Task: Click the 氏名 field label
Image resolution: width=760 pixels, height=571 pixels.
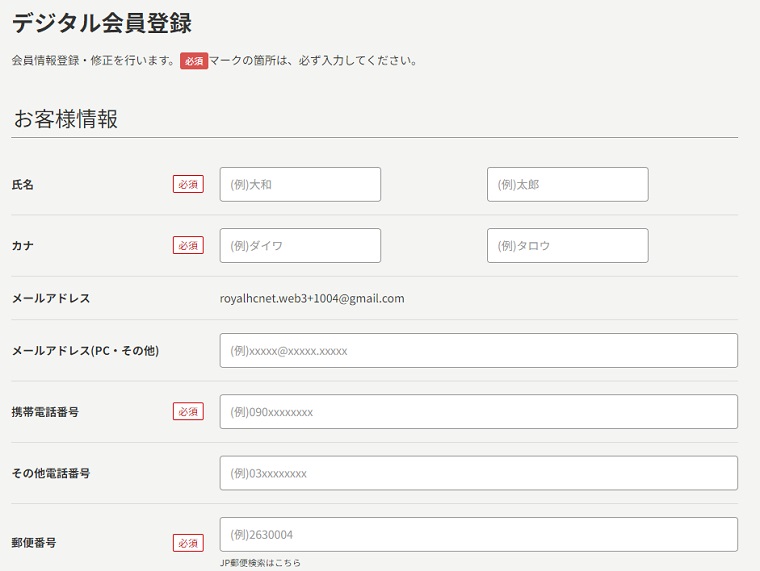Action: click(22, 184)
